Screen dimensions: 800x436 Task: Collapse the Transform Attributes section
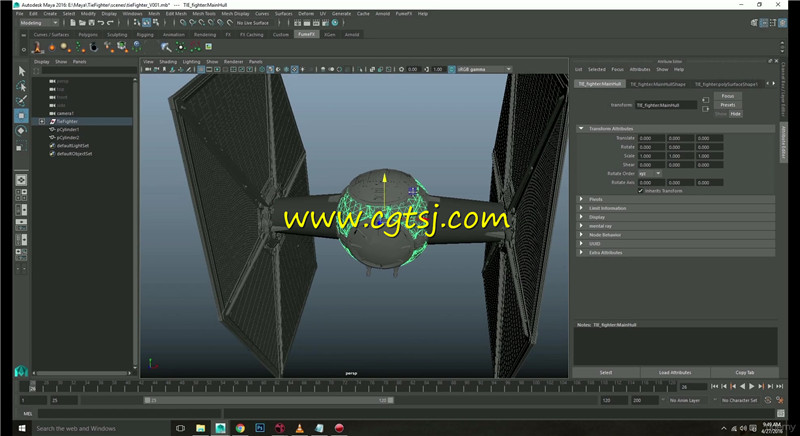[x=581, y=129]
